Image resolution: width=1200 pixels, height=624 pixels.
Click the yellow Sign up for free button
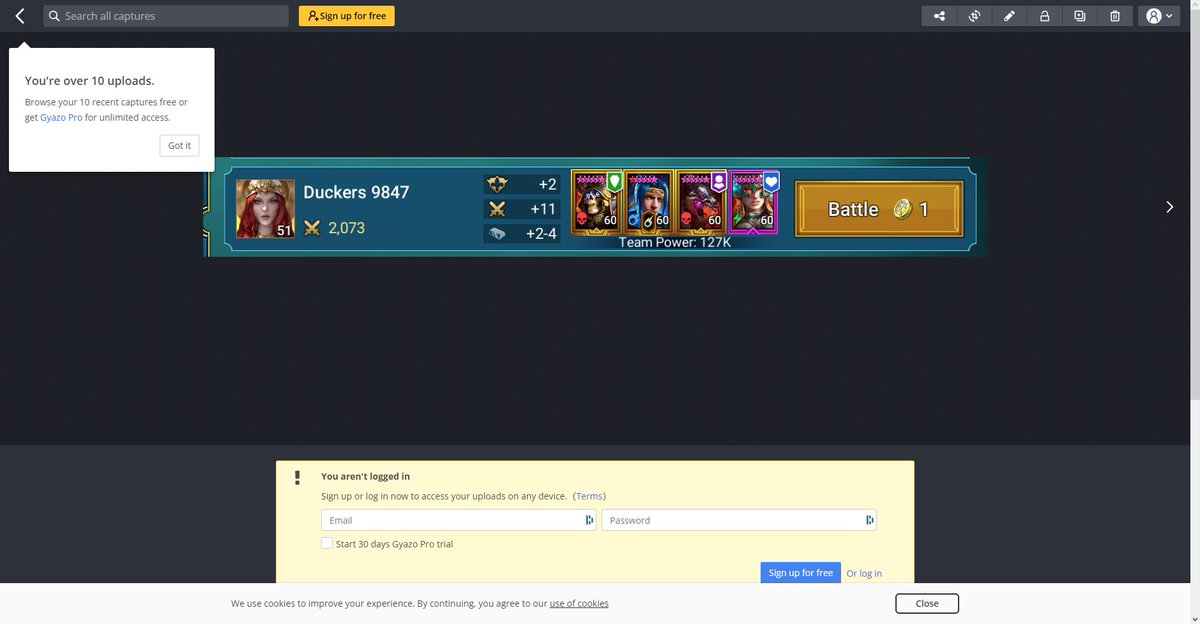click(x=347, y=16)
